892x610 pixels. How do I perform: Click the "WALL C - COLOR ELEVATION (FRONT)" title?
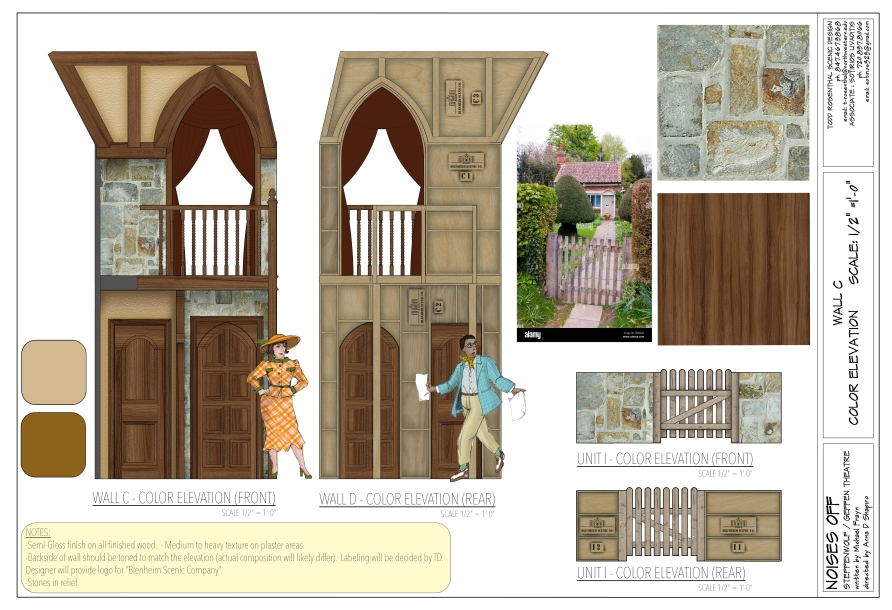coord(184,497)
